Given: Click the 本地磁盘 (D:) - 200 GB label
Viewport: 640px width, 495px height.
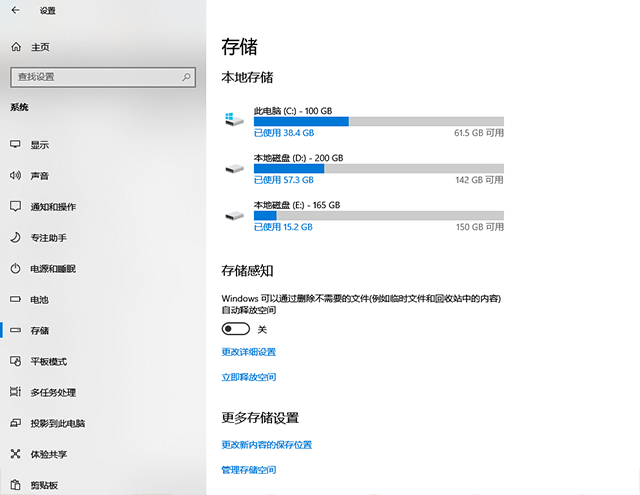Looking at the screenshot, I should 298,158.
